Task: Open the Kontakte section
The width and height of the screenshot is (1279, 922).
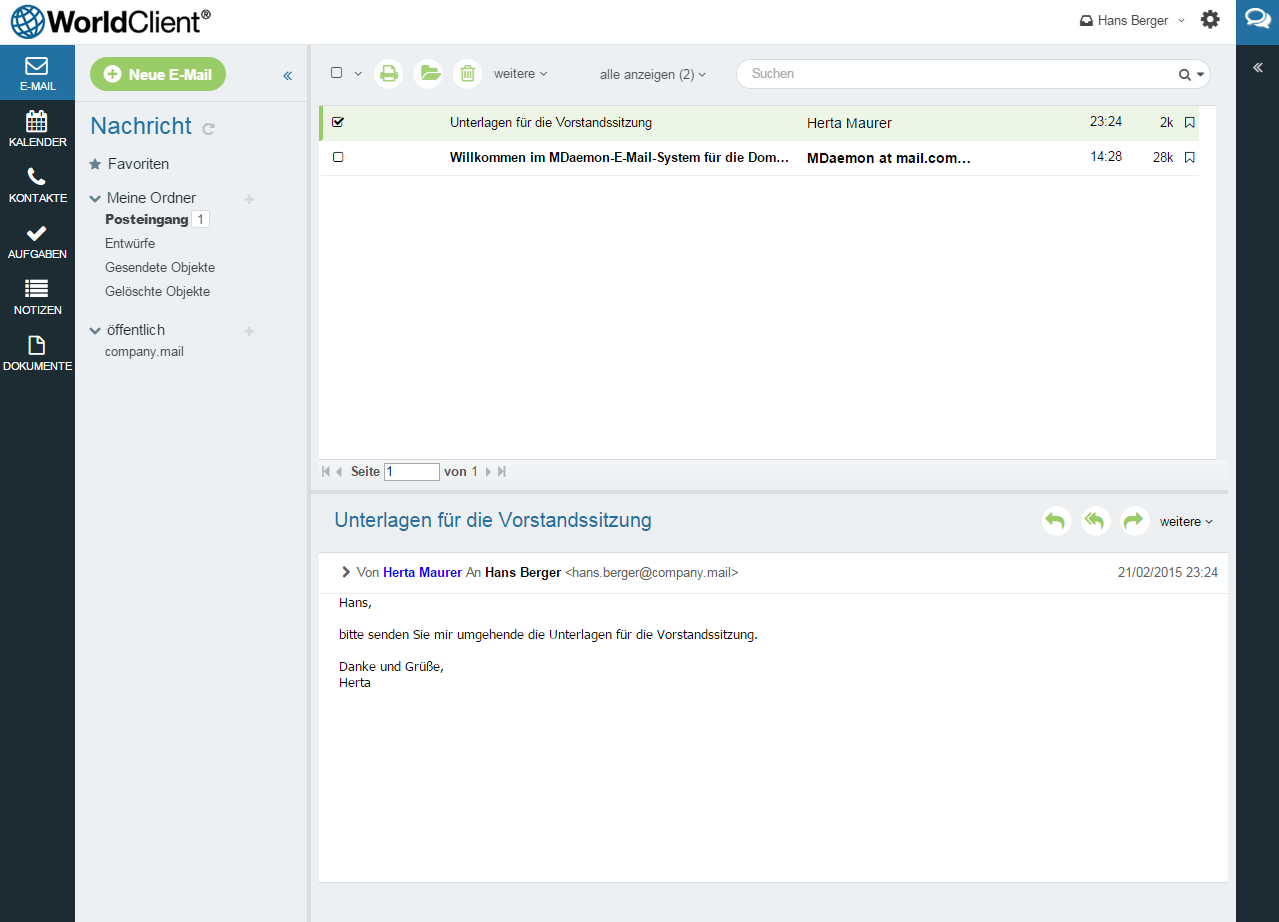Action: 37,185
